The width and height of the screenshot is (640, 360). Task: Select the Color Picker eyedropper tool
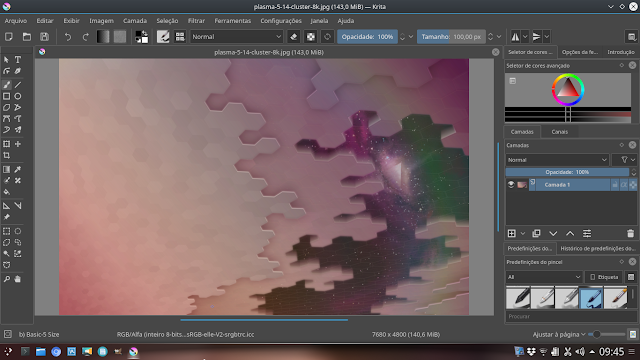point(18,169)
